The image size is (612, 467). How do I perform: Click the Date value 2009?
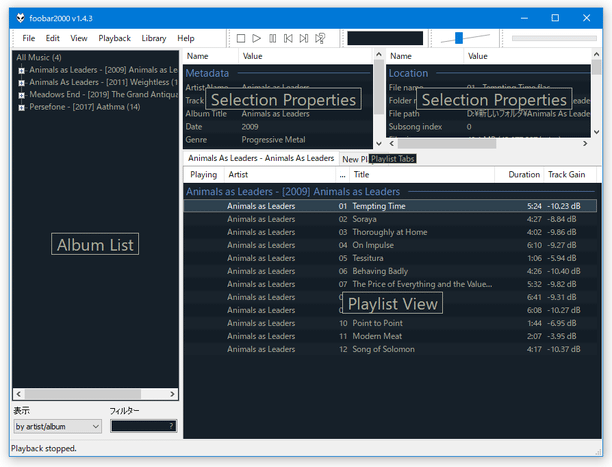[x=250, y=127]
